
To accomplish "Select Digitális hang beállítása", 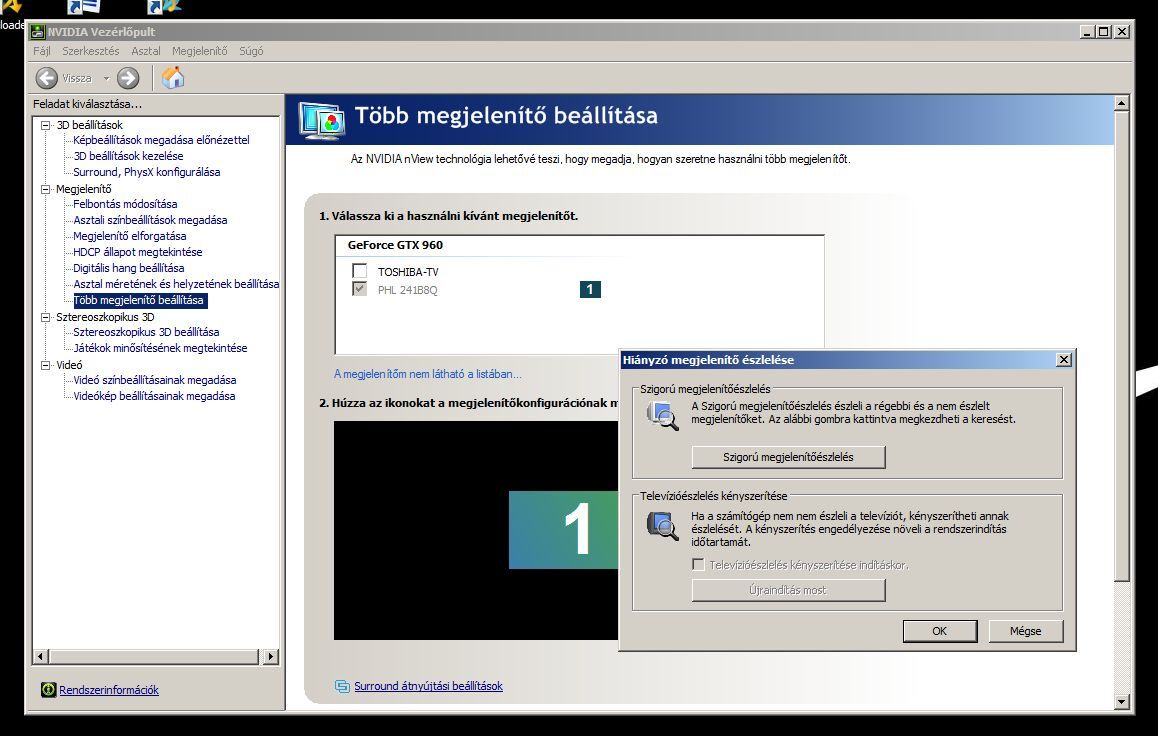I will coord(129,268).
